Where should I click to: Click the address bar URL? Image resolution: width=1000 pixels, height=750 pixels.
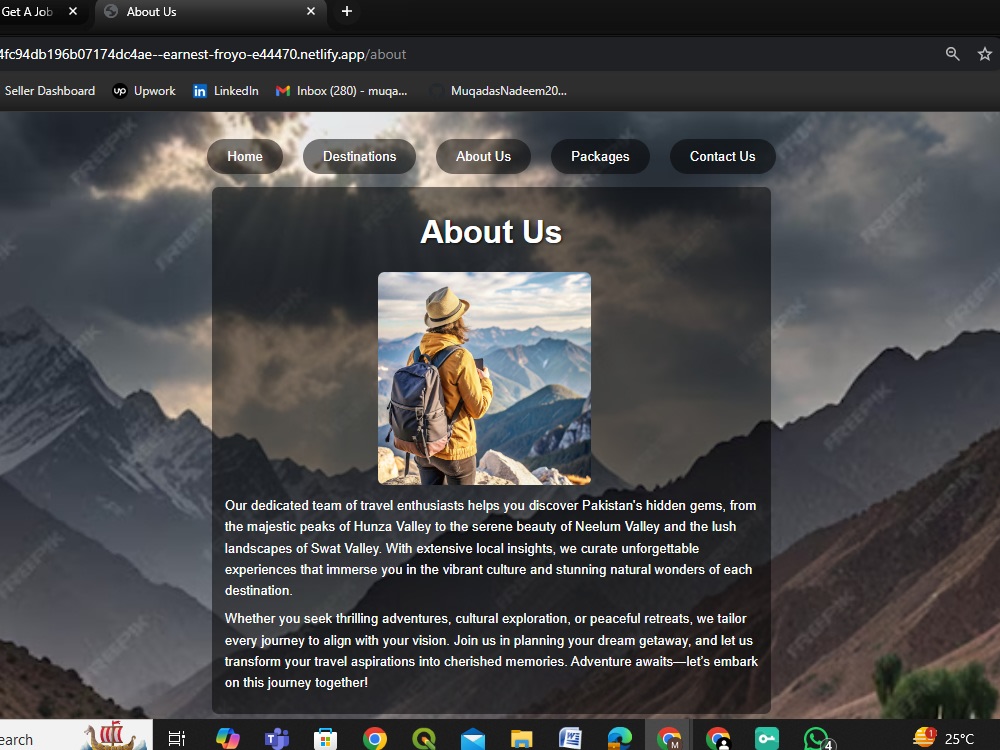click(x=203, y=54)
